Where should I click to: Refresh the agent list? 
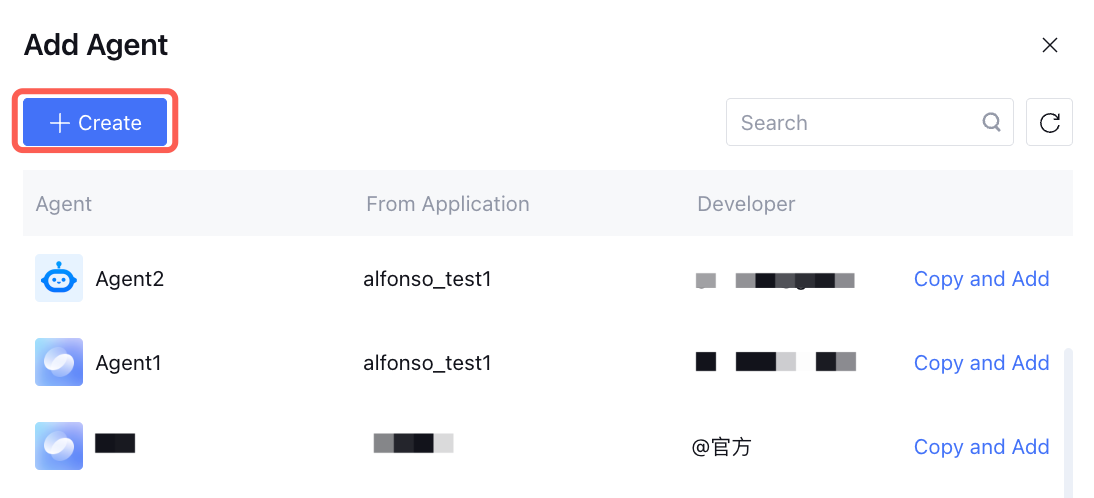1049,123
